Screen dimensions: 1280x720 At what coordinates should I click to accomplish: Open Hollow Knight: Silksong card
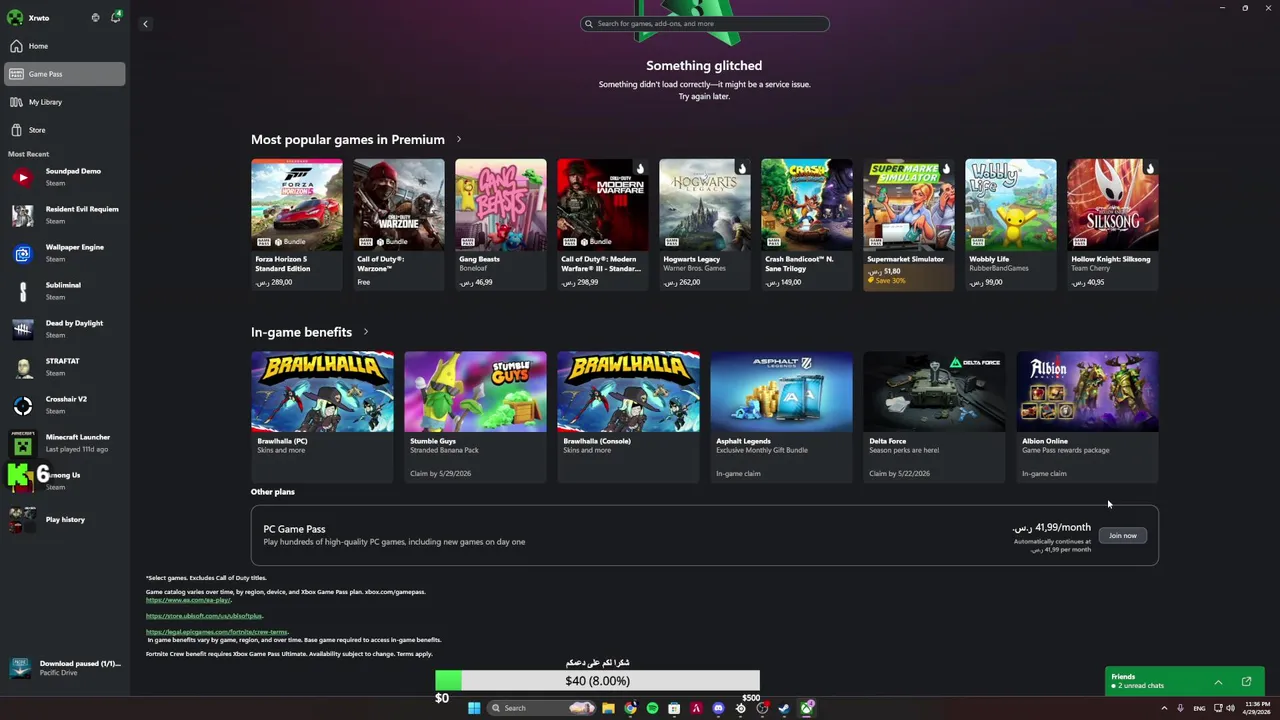[x=1113, y=224]
